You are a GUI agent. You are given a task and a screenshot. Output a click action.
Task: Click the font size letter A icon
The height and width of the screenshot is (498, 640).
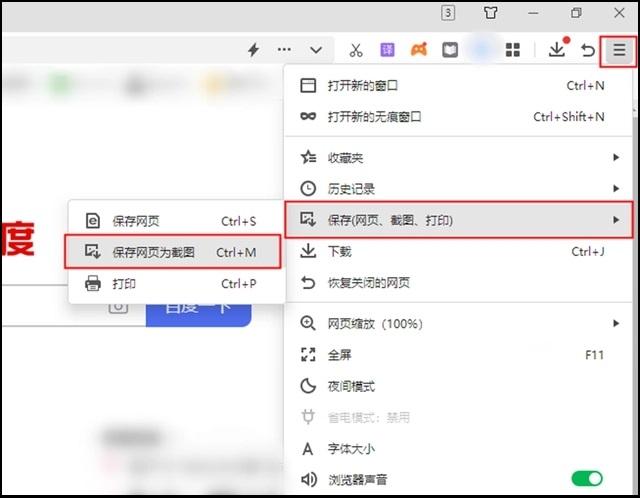pos(308,449)
